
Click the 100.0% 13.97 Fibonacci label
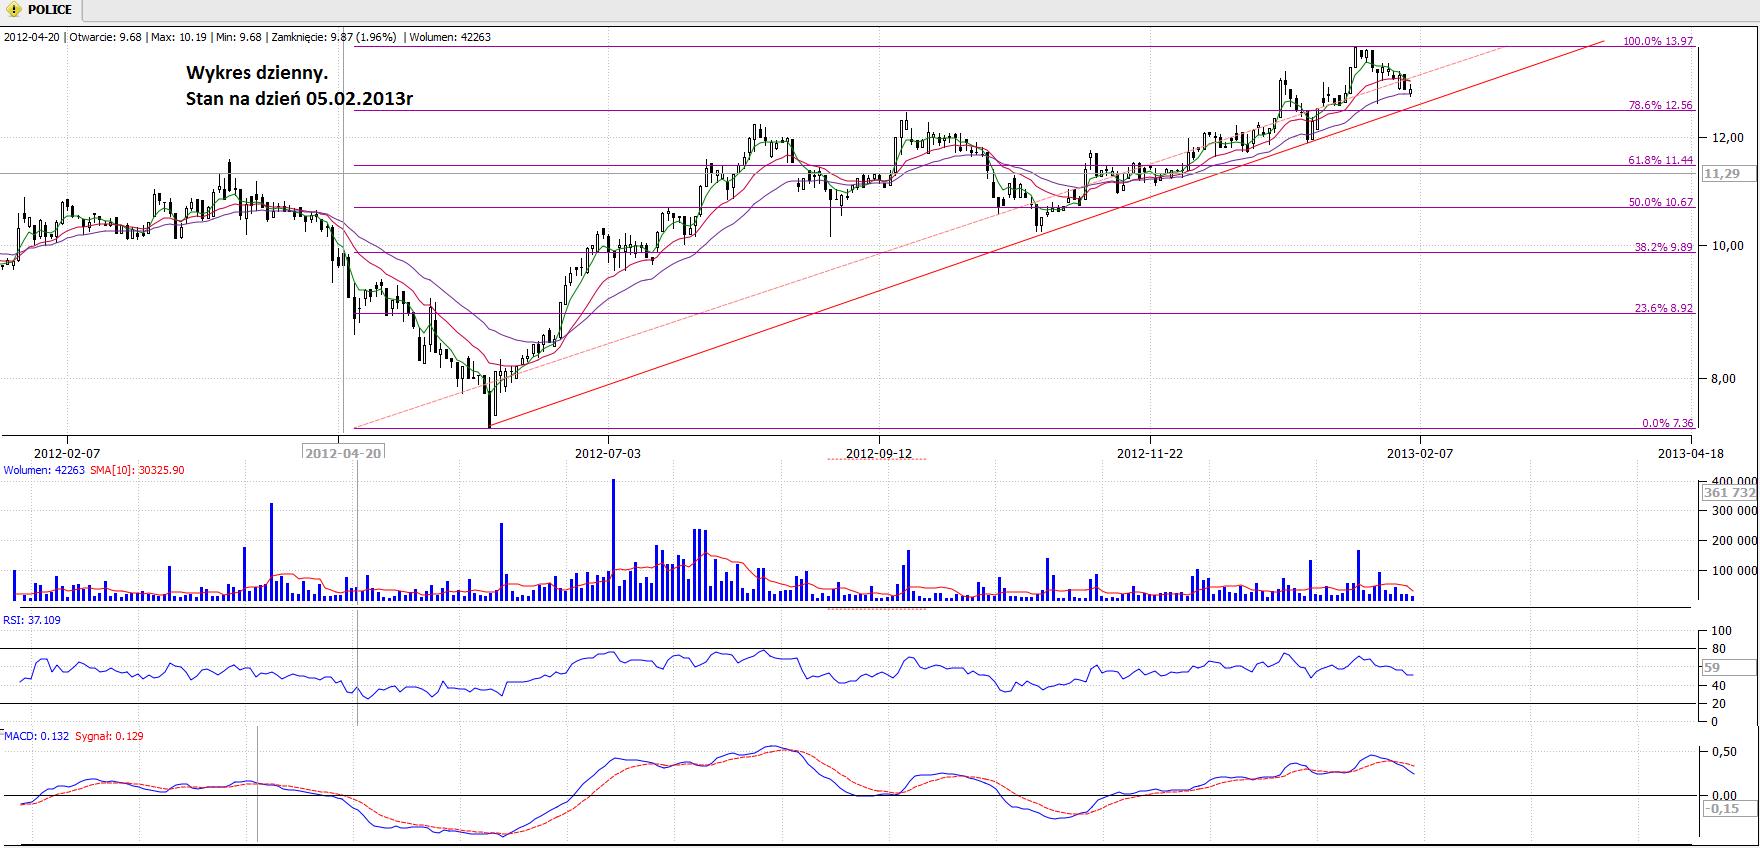pyautogui.click(x=1658, y=41)
